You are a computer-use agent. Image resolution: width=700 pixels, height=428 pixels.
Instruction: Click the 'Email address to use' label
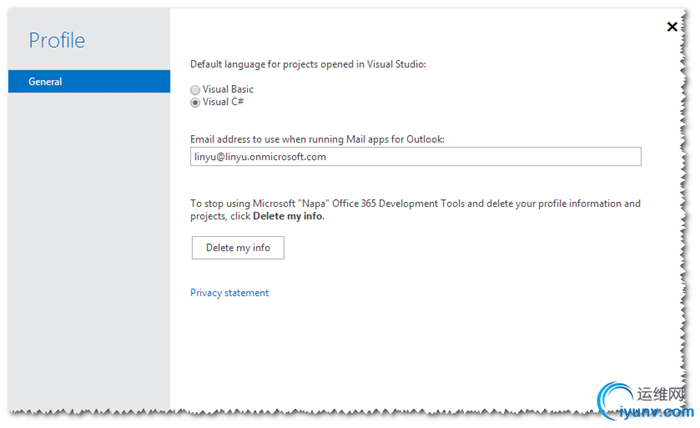click(x=317, y=139)
